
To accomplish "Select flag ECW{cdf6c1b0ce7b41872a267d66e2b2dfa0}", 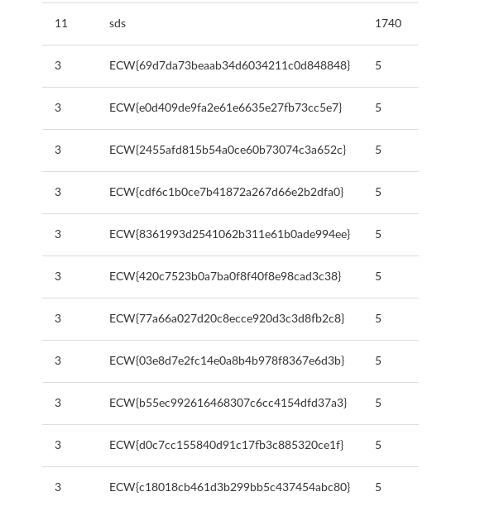I will [226, 192].
